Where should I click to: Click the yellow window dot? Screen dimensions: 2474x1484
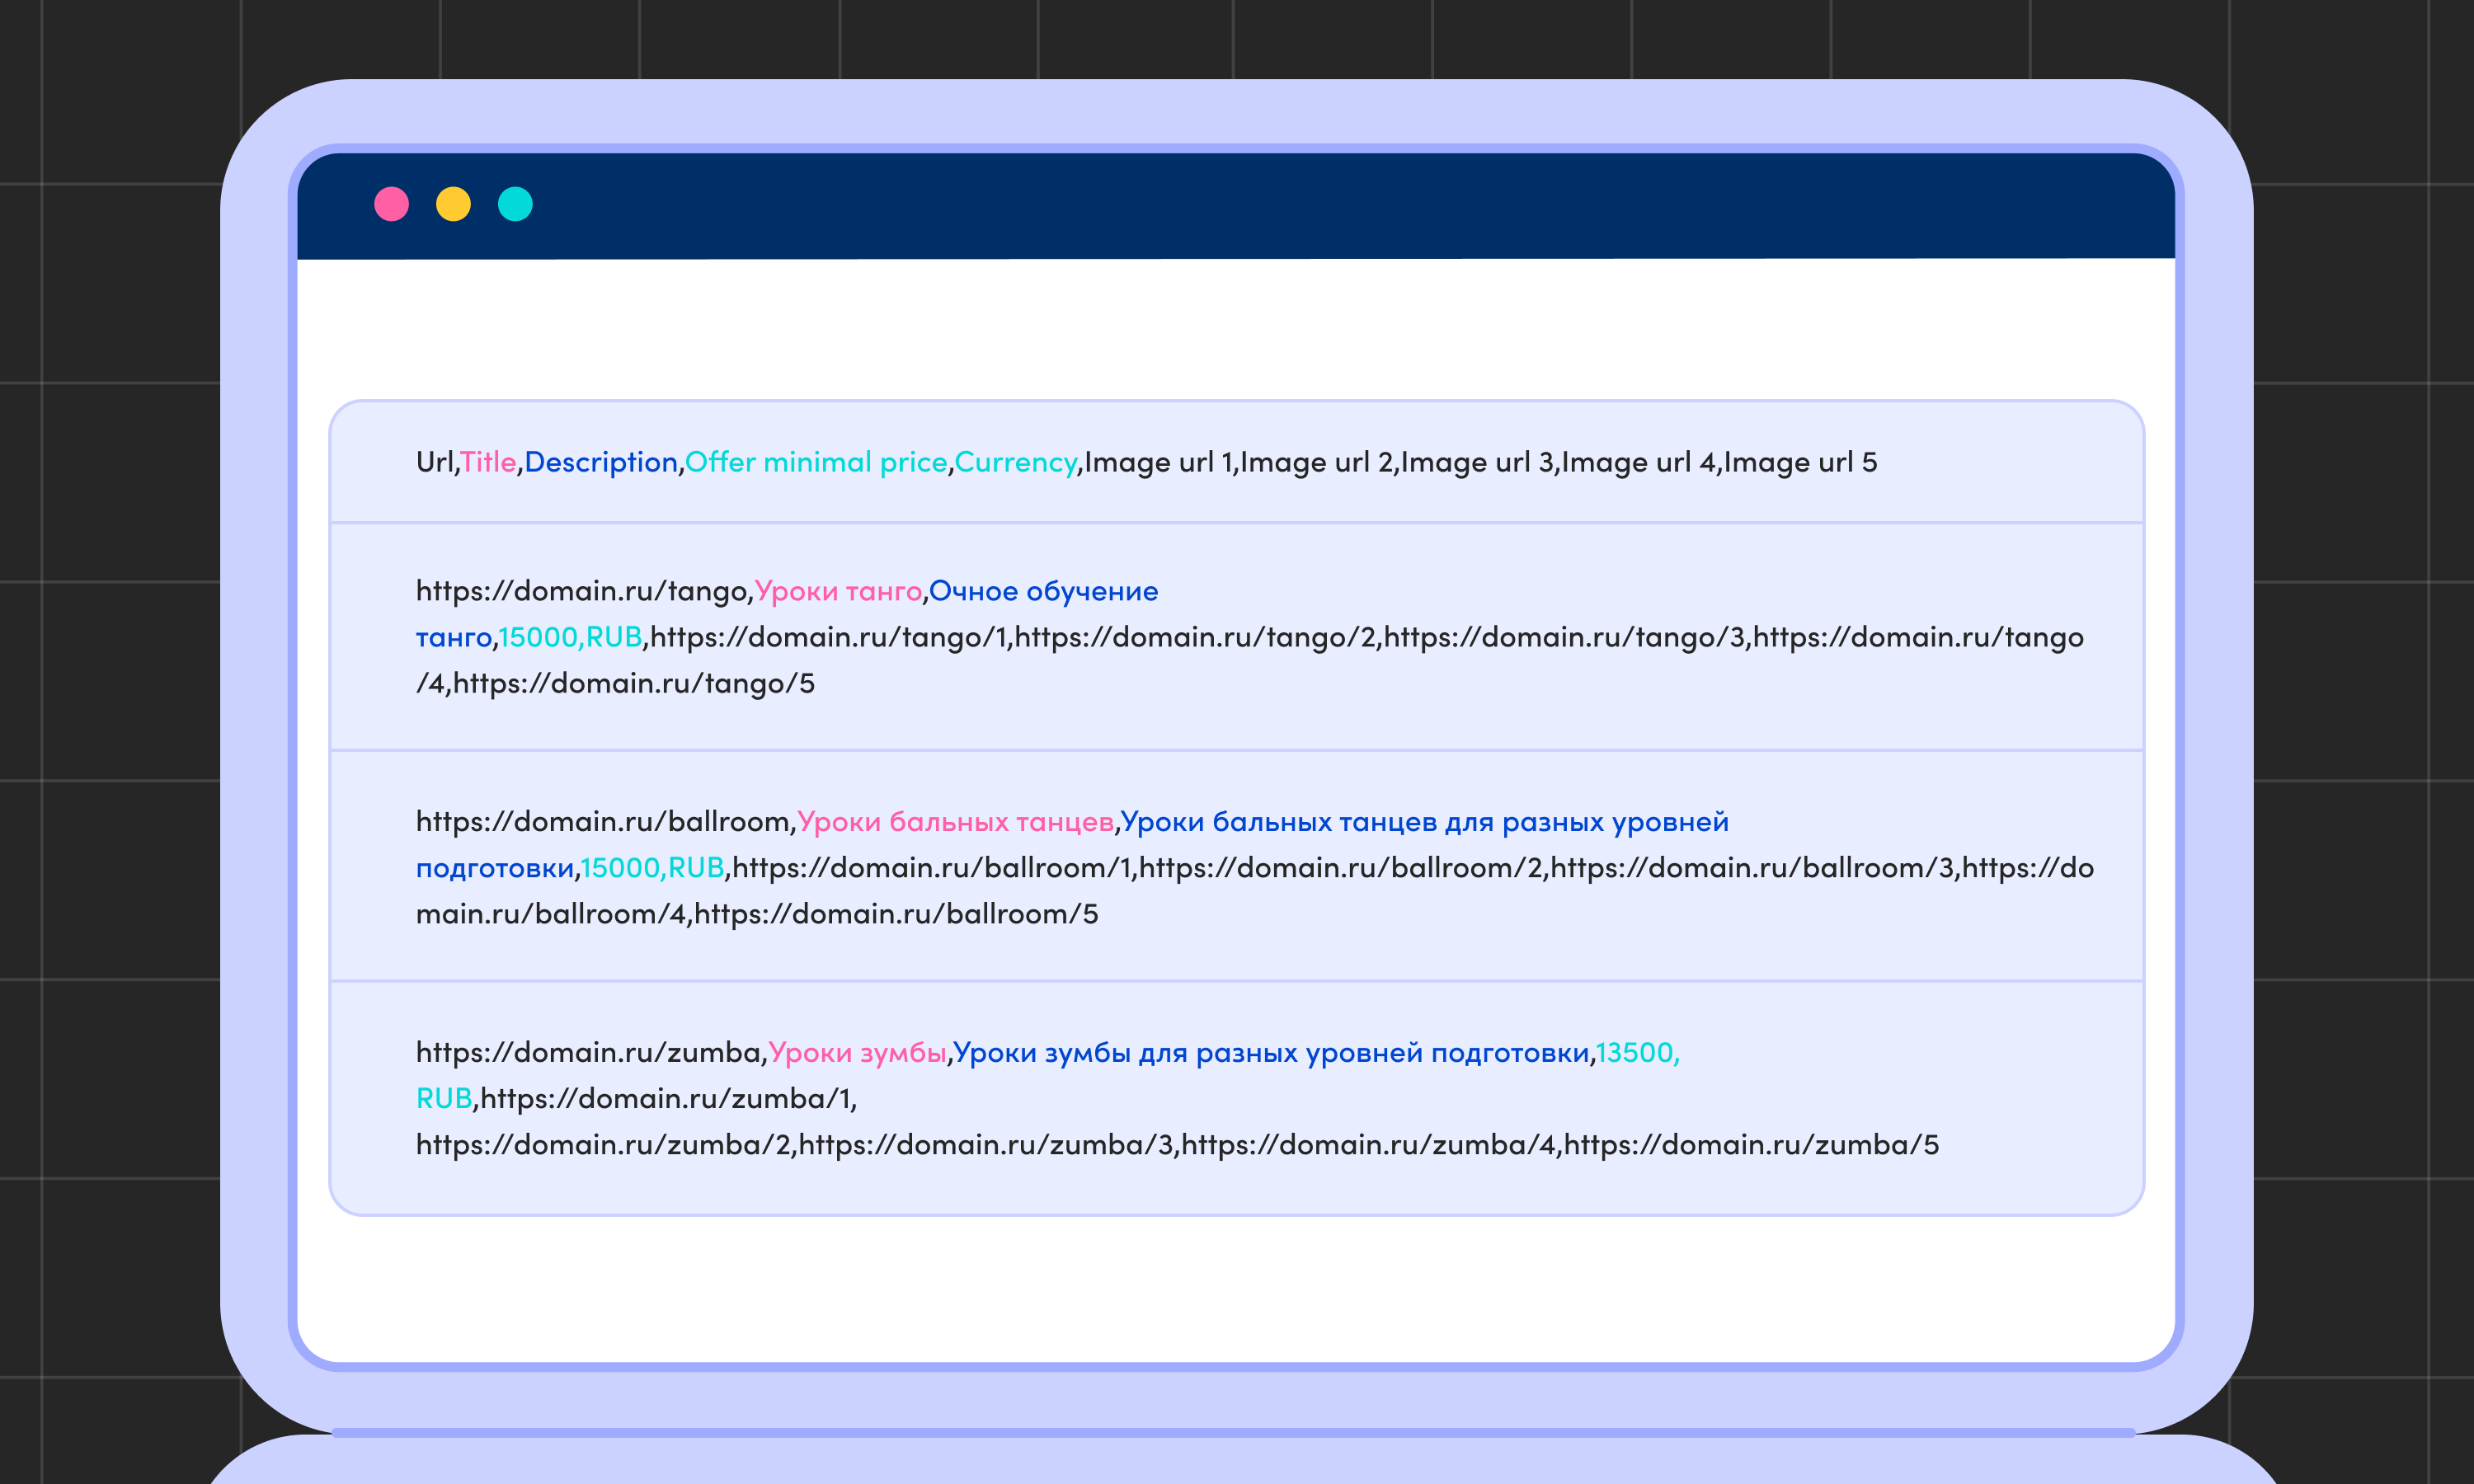[453, 204]
